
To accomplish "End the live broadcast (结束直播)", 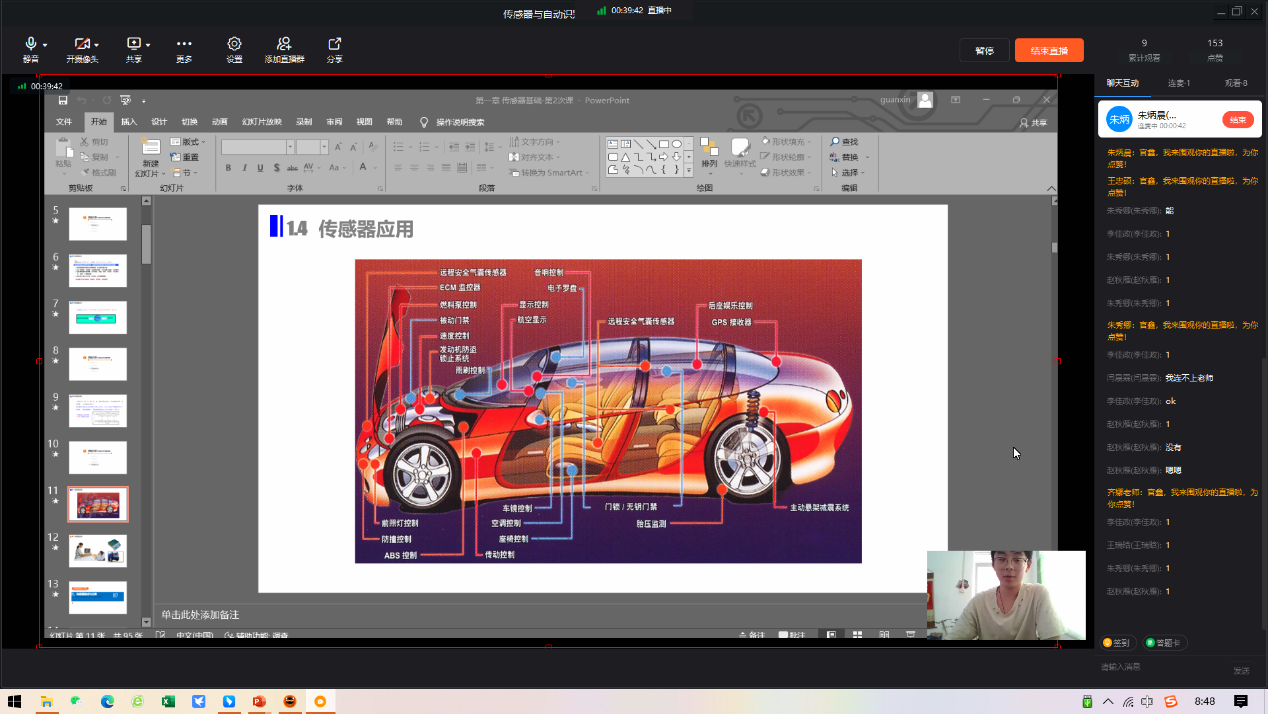I will [1049, 50].
